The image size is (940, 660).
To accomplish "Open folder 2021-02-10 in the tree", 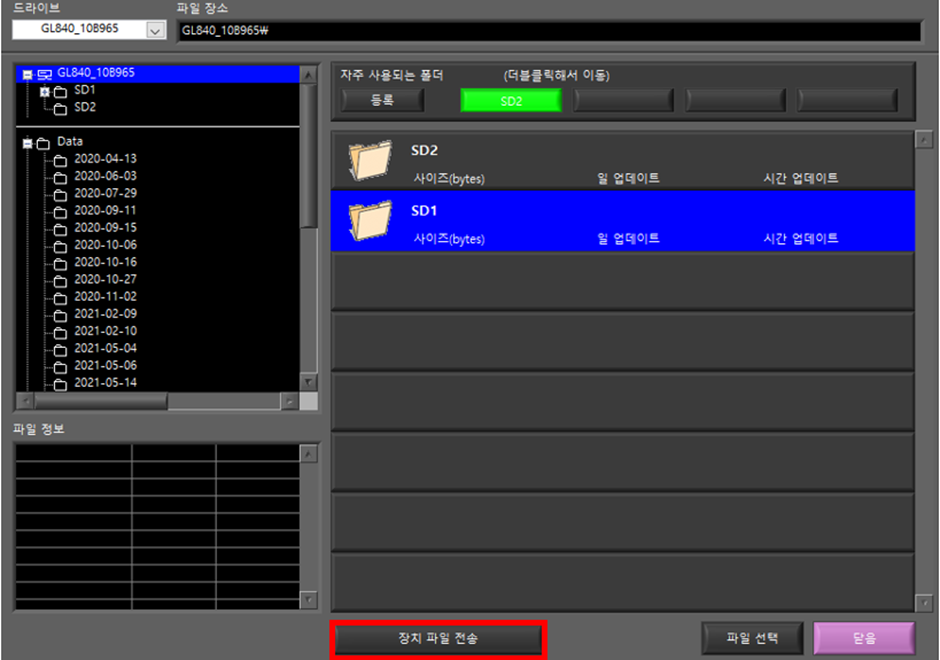I will coord(105,331).
